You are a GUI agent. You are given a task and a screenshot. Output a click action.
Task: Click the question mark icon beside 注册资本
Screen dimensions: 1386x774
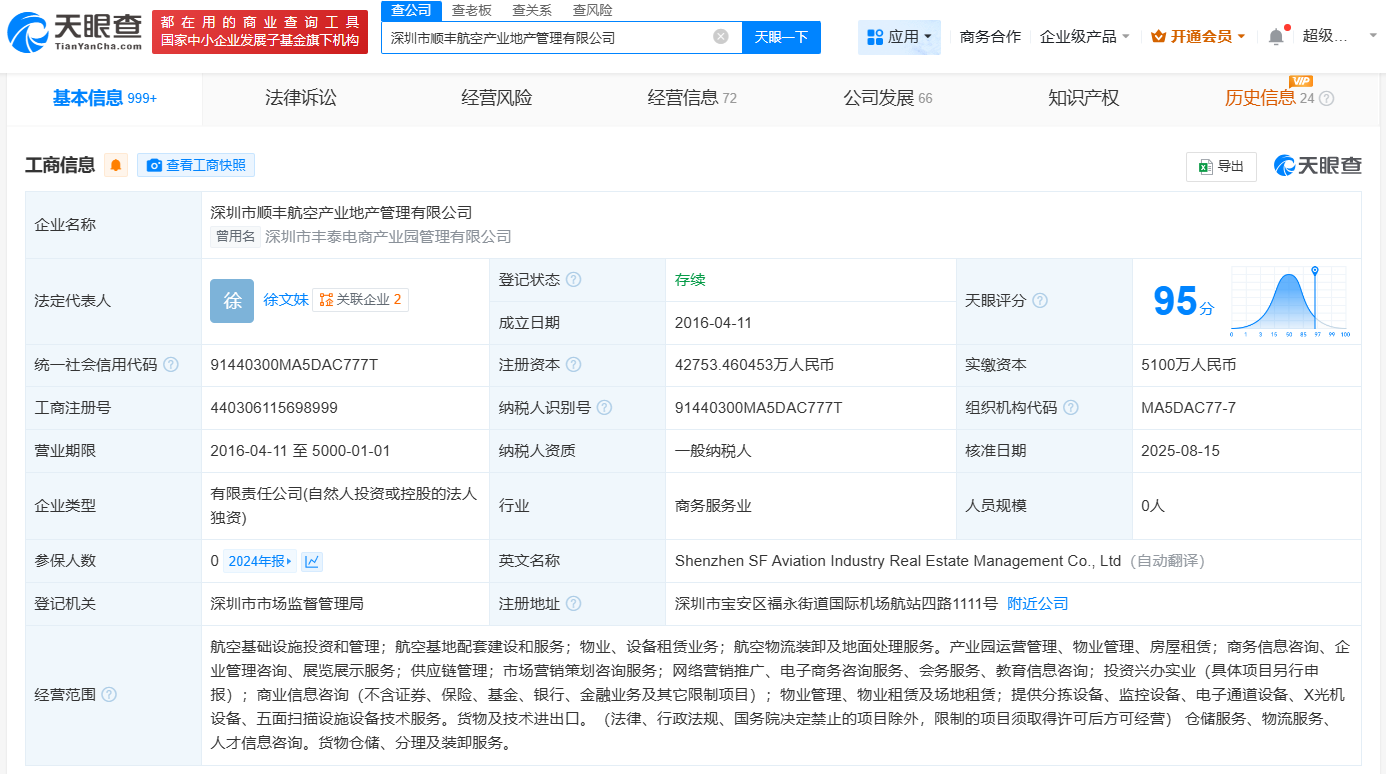tap(575, 364)
